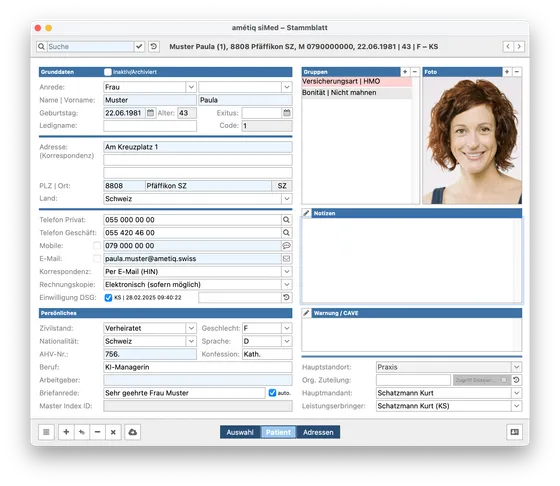Screen dimensions: 560x486
Task: Go to previous patient with left arrow
Action: (508, 46)
